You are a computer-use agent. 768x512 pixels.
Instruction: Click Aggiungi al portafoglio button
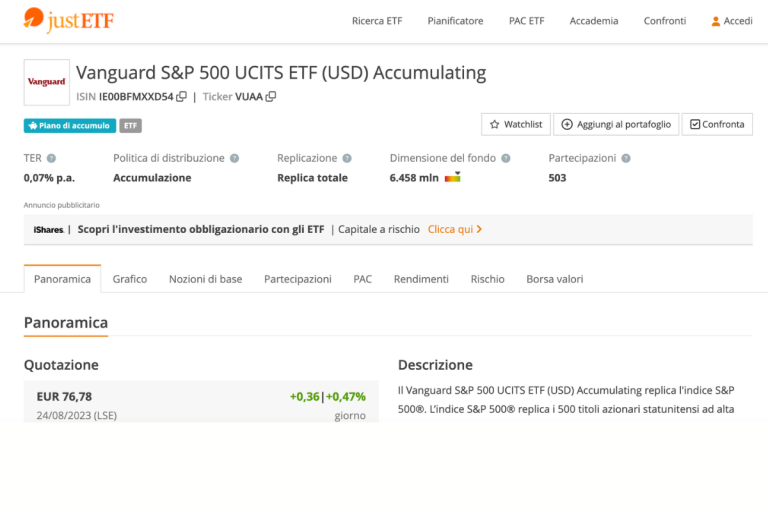[x=616, y=125]
